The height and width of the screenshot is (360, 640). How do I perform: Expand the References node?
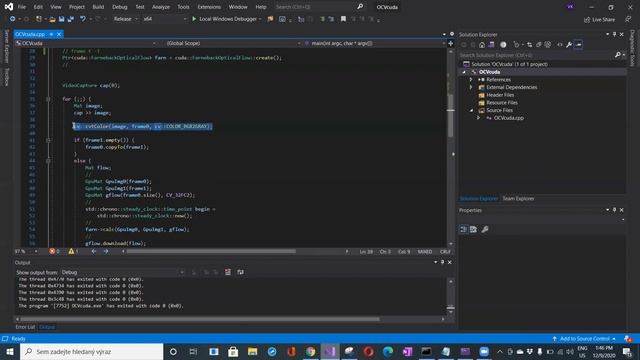471,80
